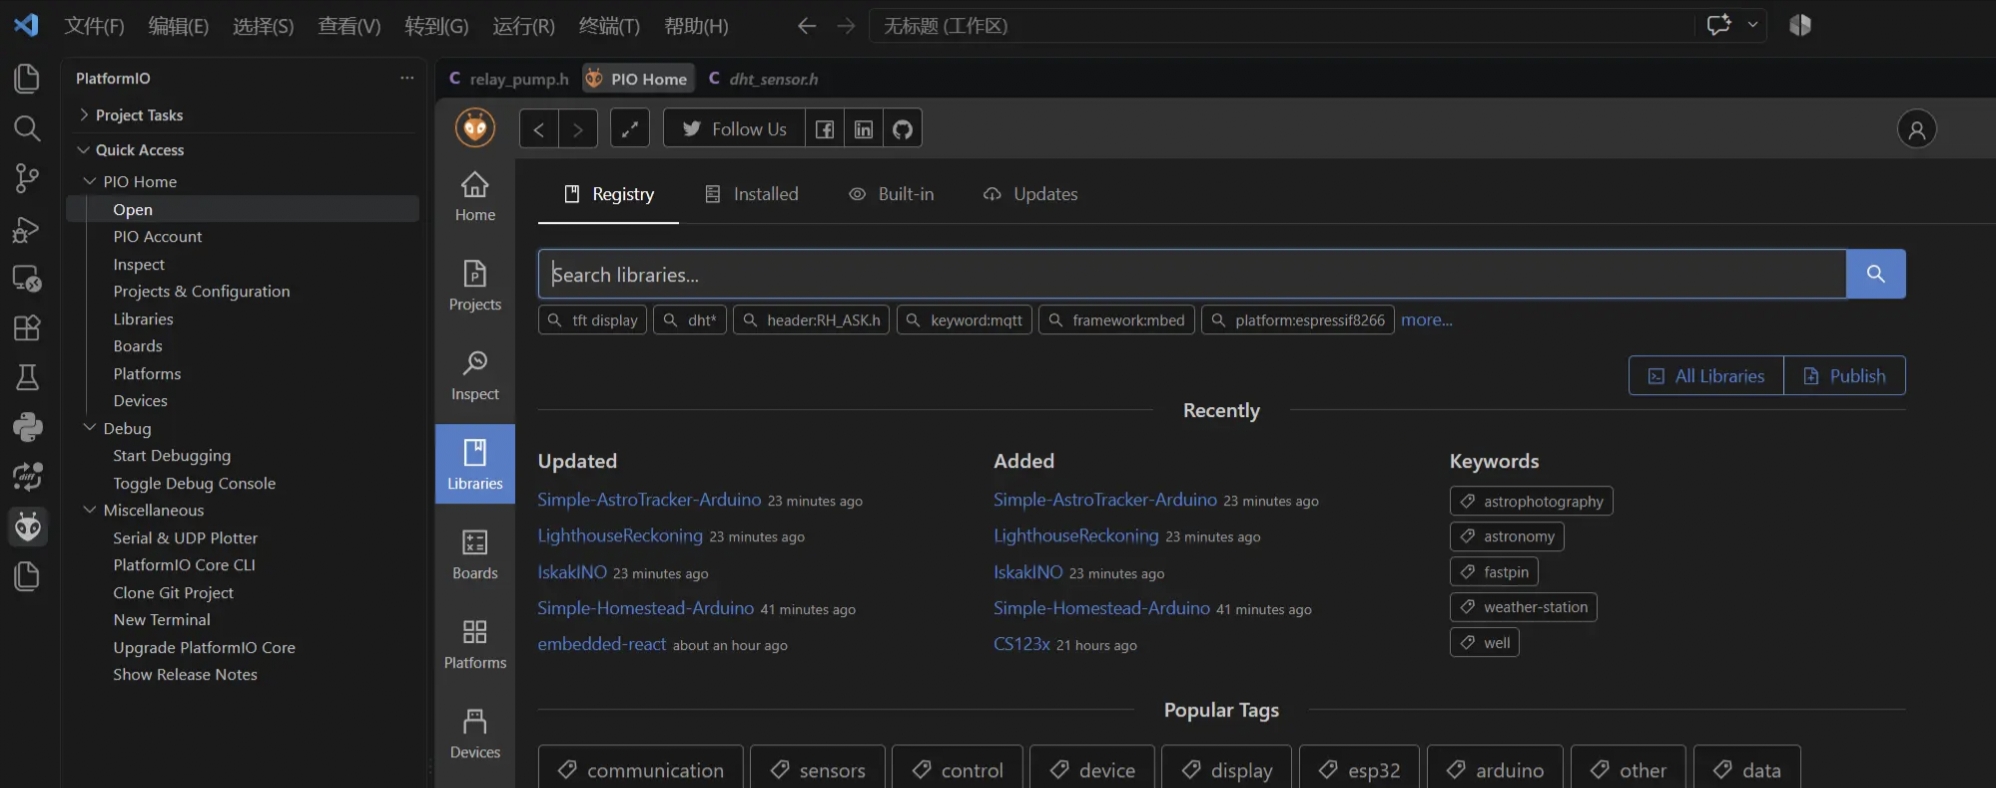Image resolution: width=1996 pixels, height=788 pixels.
Task: Open Run and Debug view
Action: [x=27, y=229]
